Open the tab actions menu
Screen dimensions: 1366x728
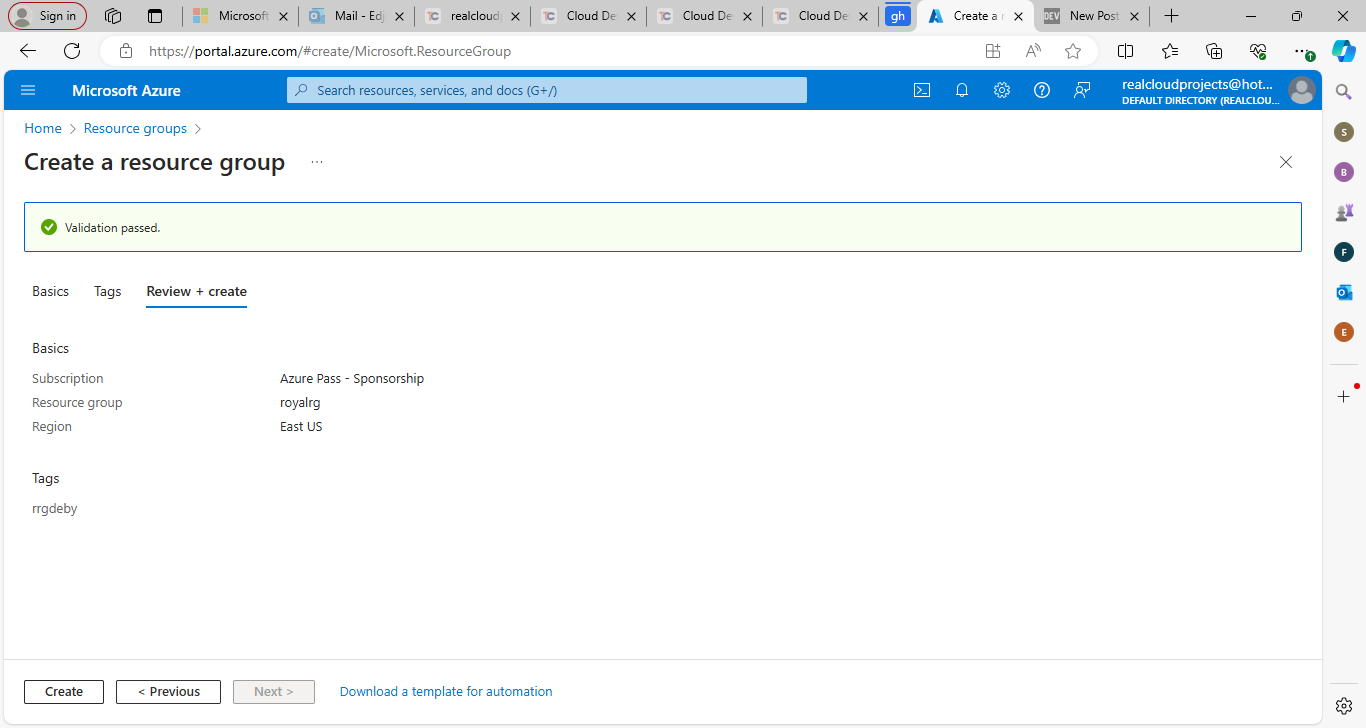[x=154, y=16]
